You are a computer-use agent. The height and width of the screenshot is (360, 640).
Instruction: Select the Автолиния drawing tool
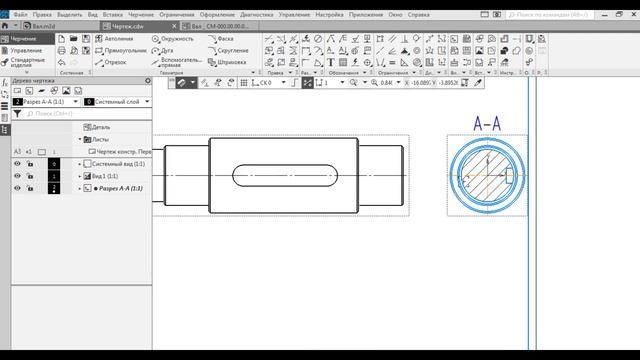[114, 39]
